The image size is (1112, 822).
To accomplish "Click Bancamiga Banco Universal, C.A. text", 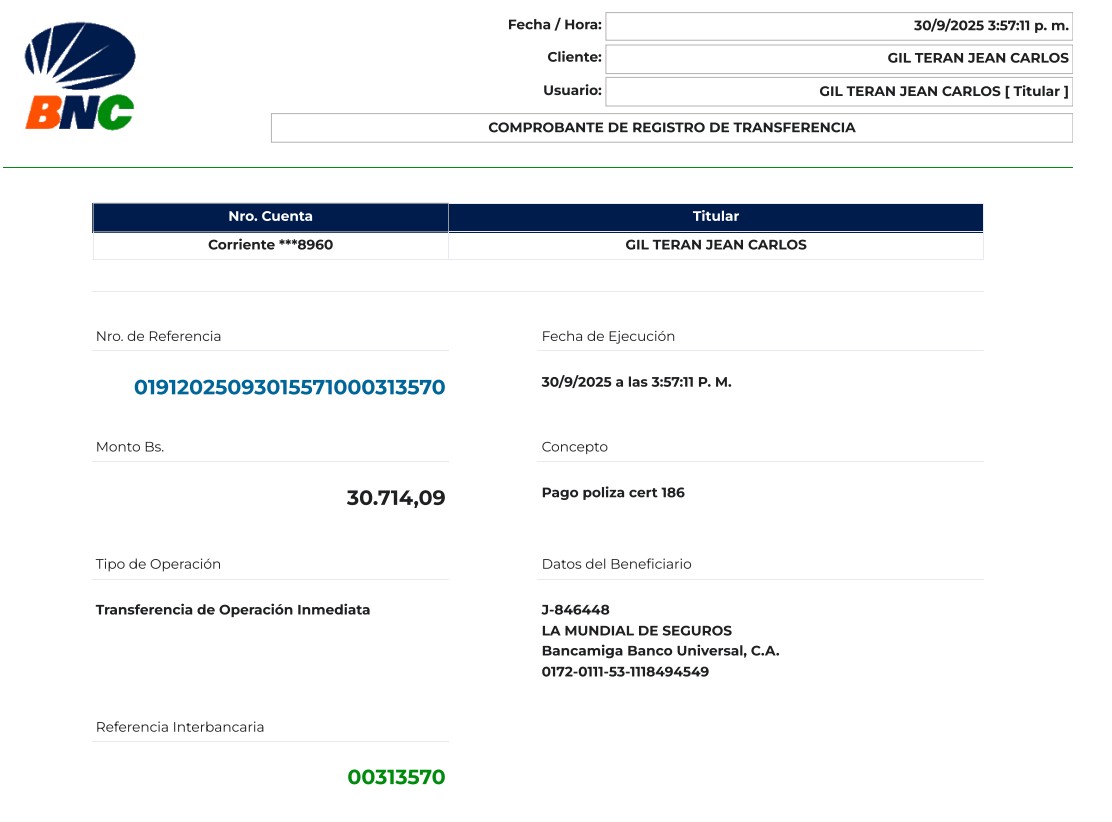I will [660, 651].
